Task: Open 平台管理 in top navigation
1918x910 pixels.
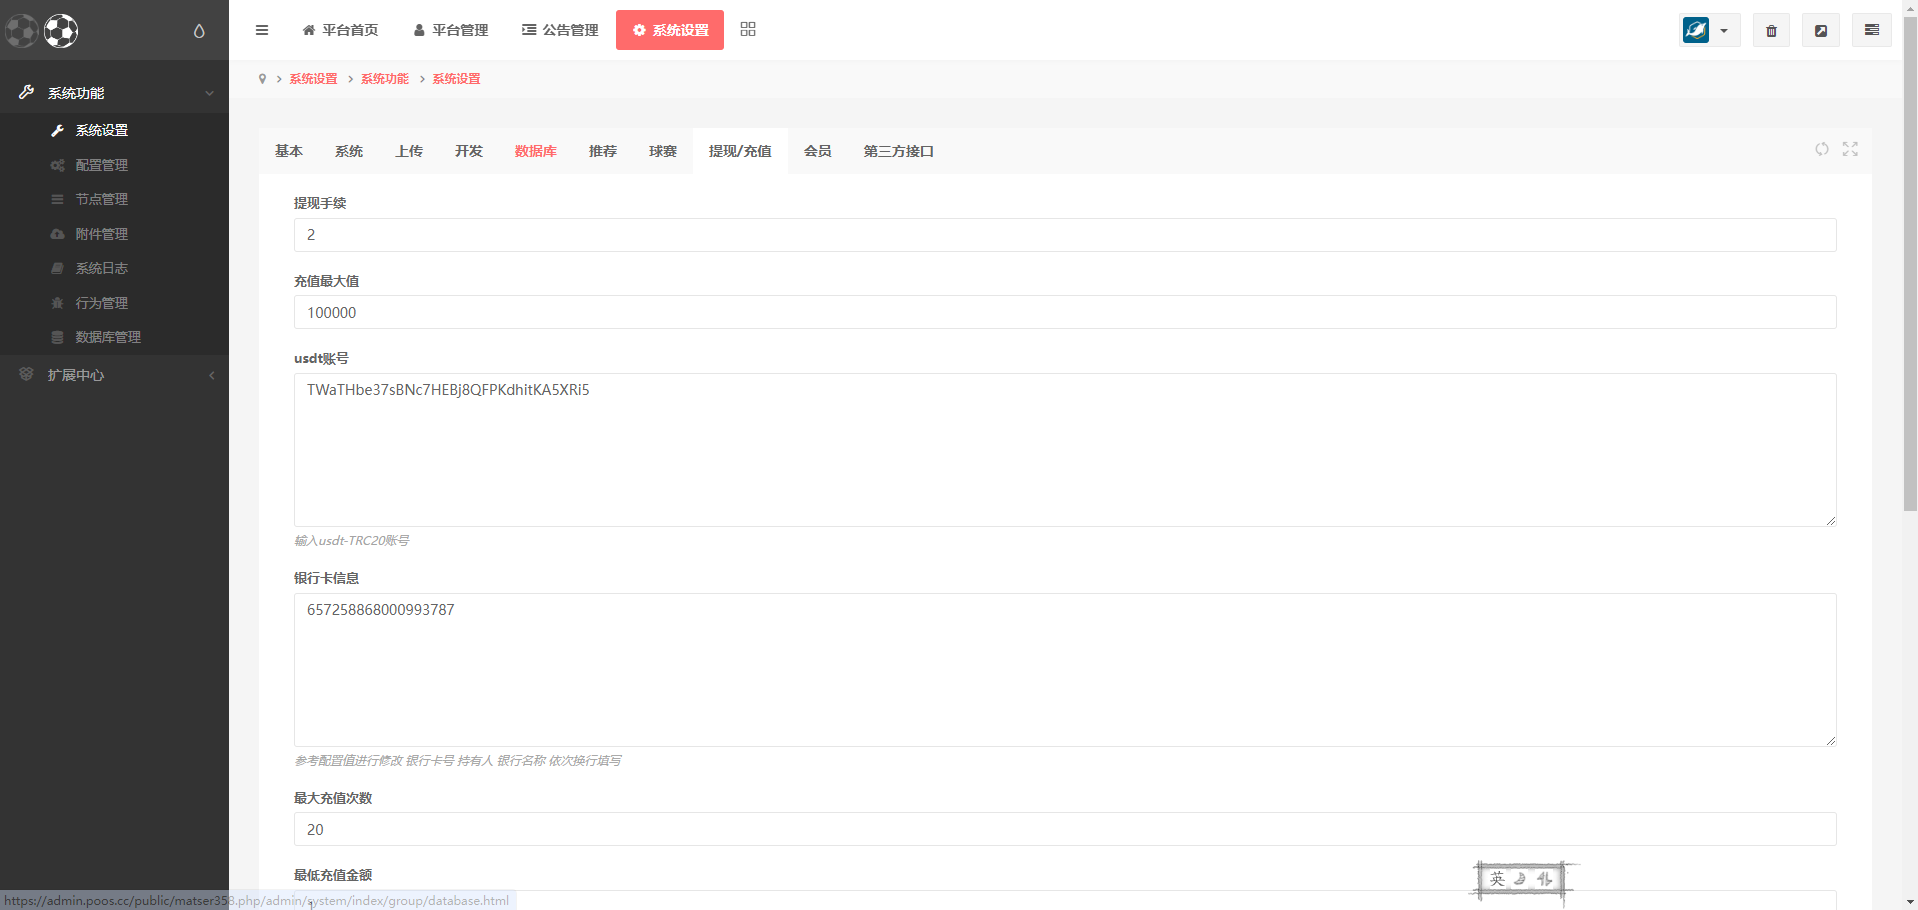Action: pos(451,30)
